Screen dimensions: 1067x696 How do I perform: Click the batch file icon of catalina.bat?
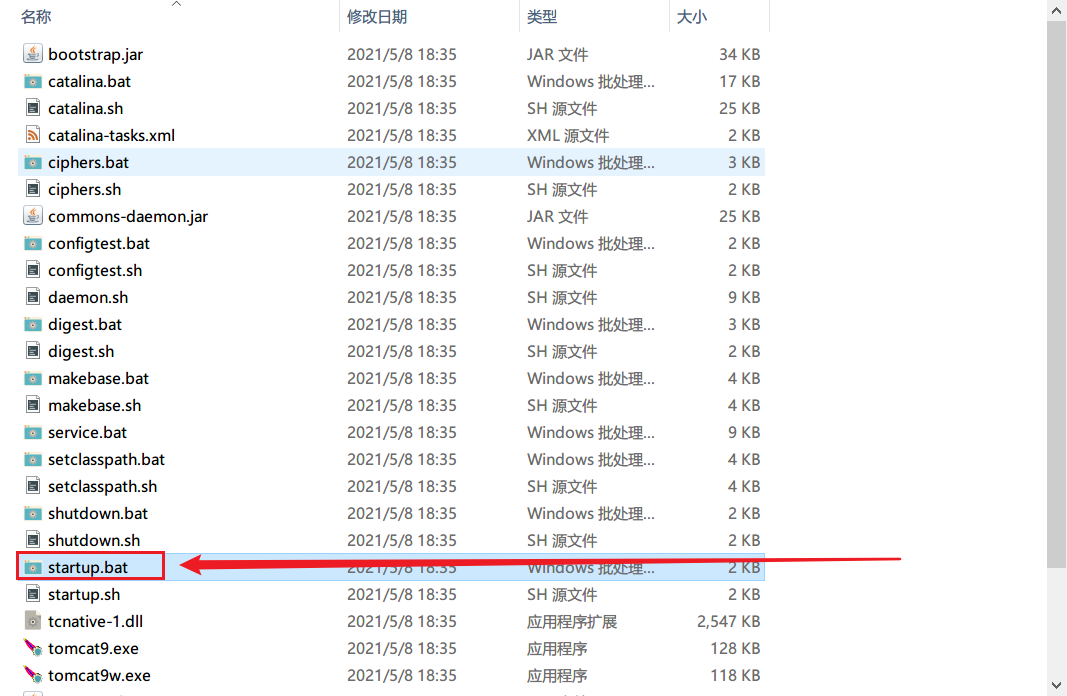tap(31, 81)
